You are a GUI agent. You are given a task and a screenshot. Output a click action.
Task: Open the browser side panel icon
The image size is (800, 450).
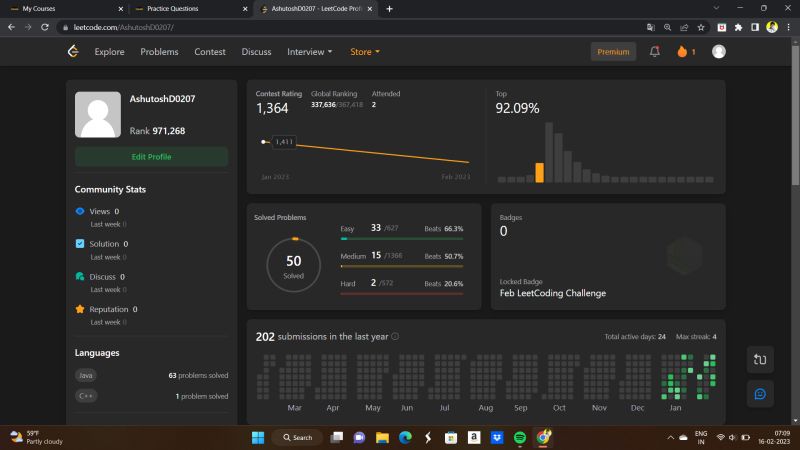pyautogui.click(x=755, y=28)
